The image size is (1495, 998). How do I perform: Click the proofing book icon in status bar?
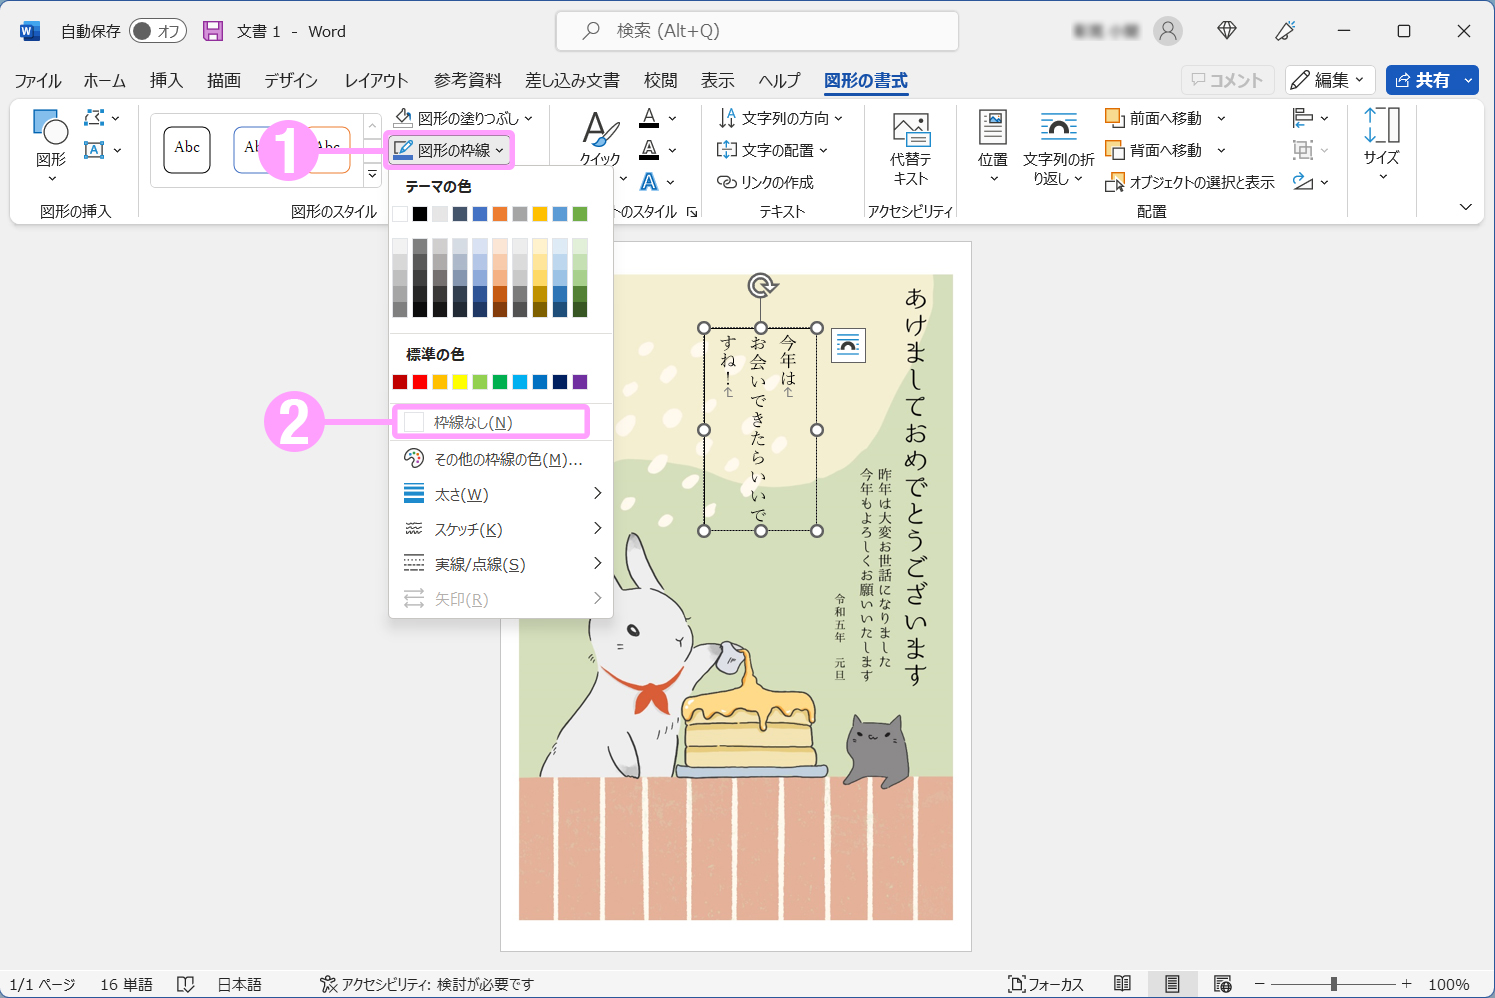point(185,984)
